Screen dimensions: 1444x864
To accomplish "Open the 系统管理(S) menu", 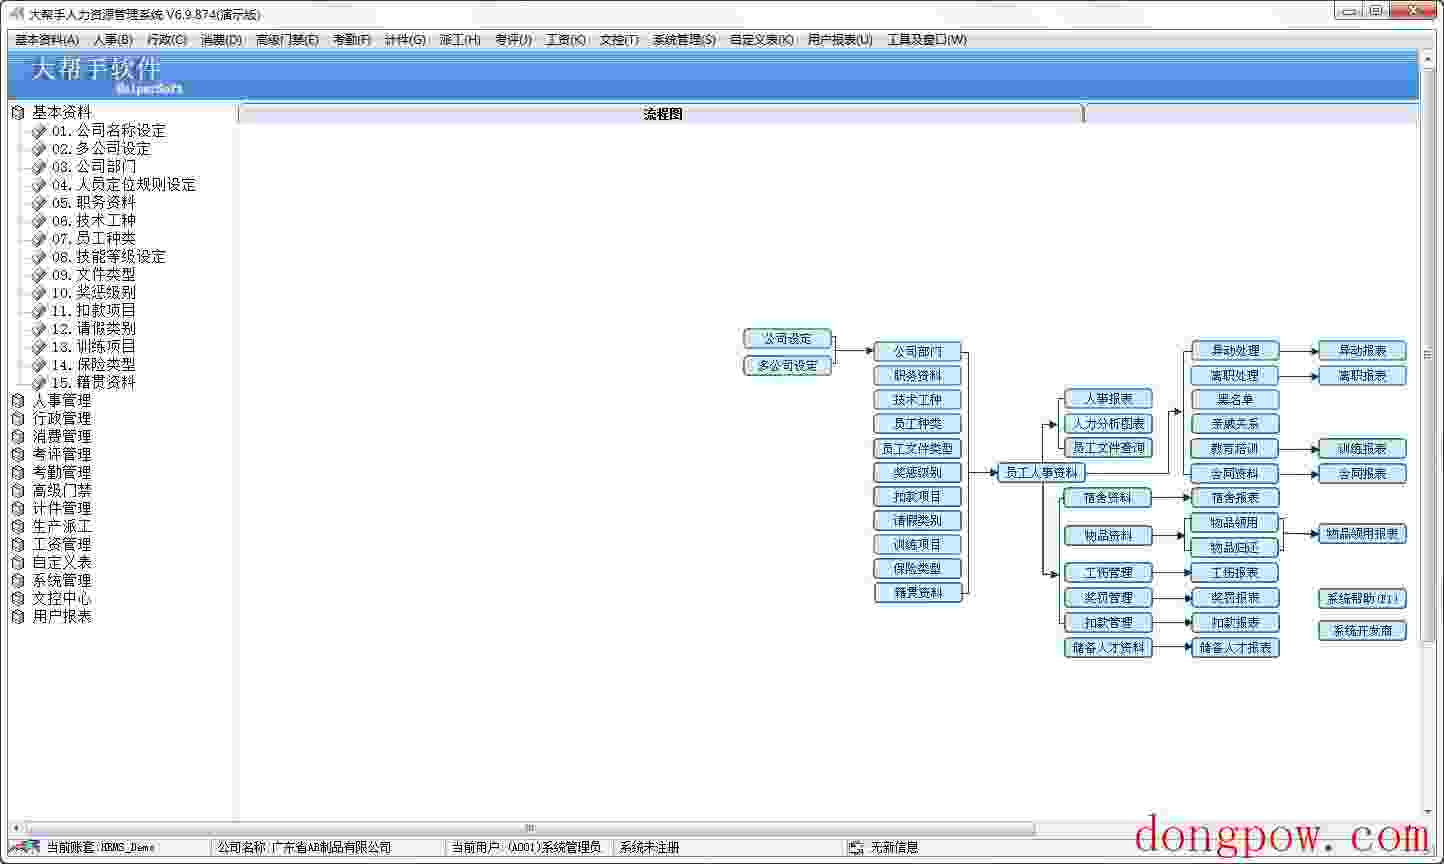I will [x=684, y=40].
